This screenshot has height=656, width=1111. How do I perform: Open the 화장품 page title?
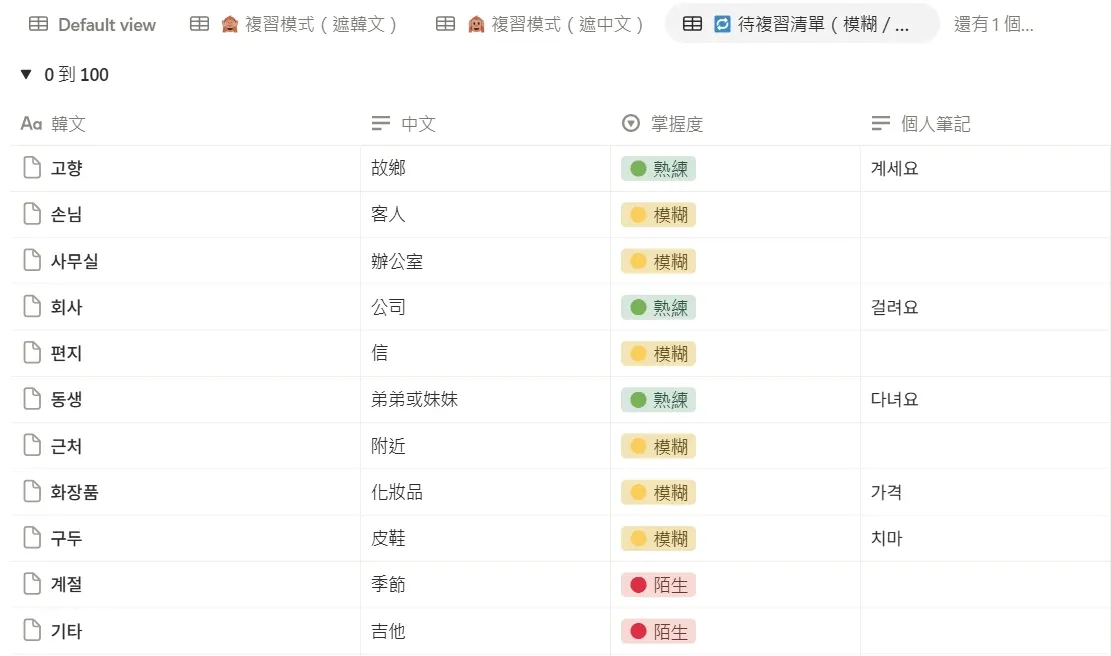(x=74, y=492)
